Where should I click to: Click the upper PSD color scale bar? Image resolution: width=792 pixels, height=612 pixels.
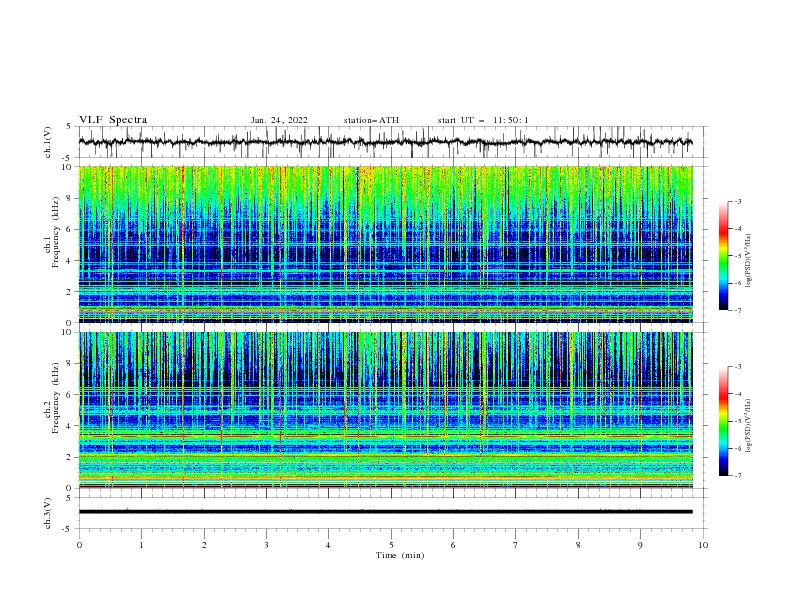[723, 255]
